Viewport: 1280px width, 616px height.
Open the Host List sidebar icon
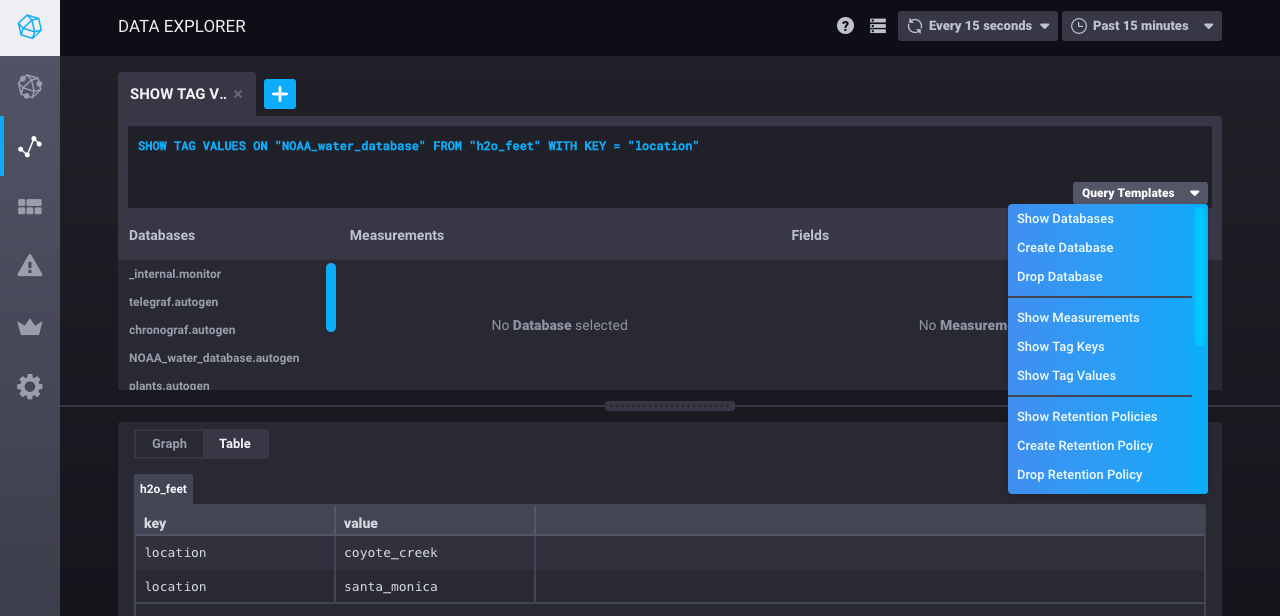(x=30, y=87)
